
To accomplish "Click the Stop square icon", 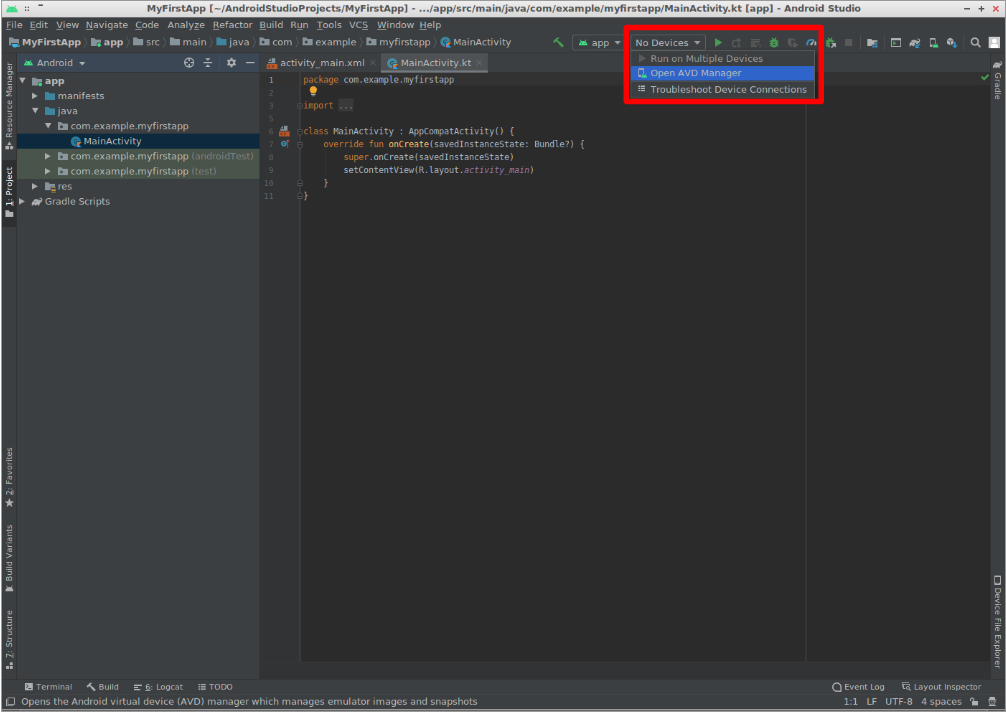I will 848,42.
